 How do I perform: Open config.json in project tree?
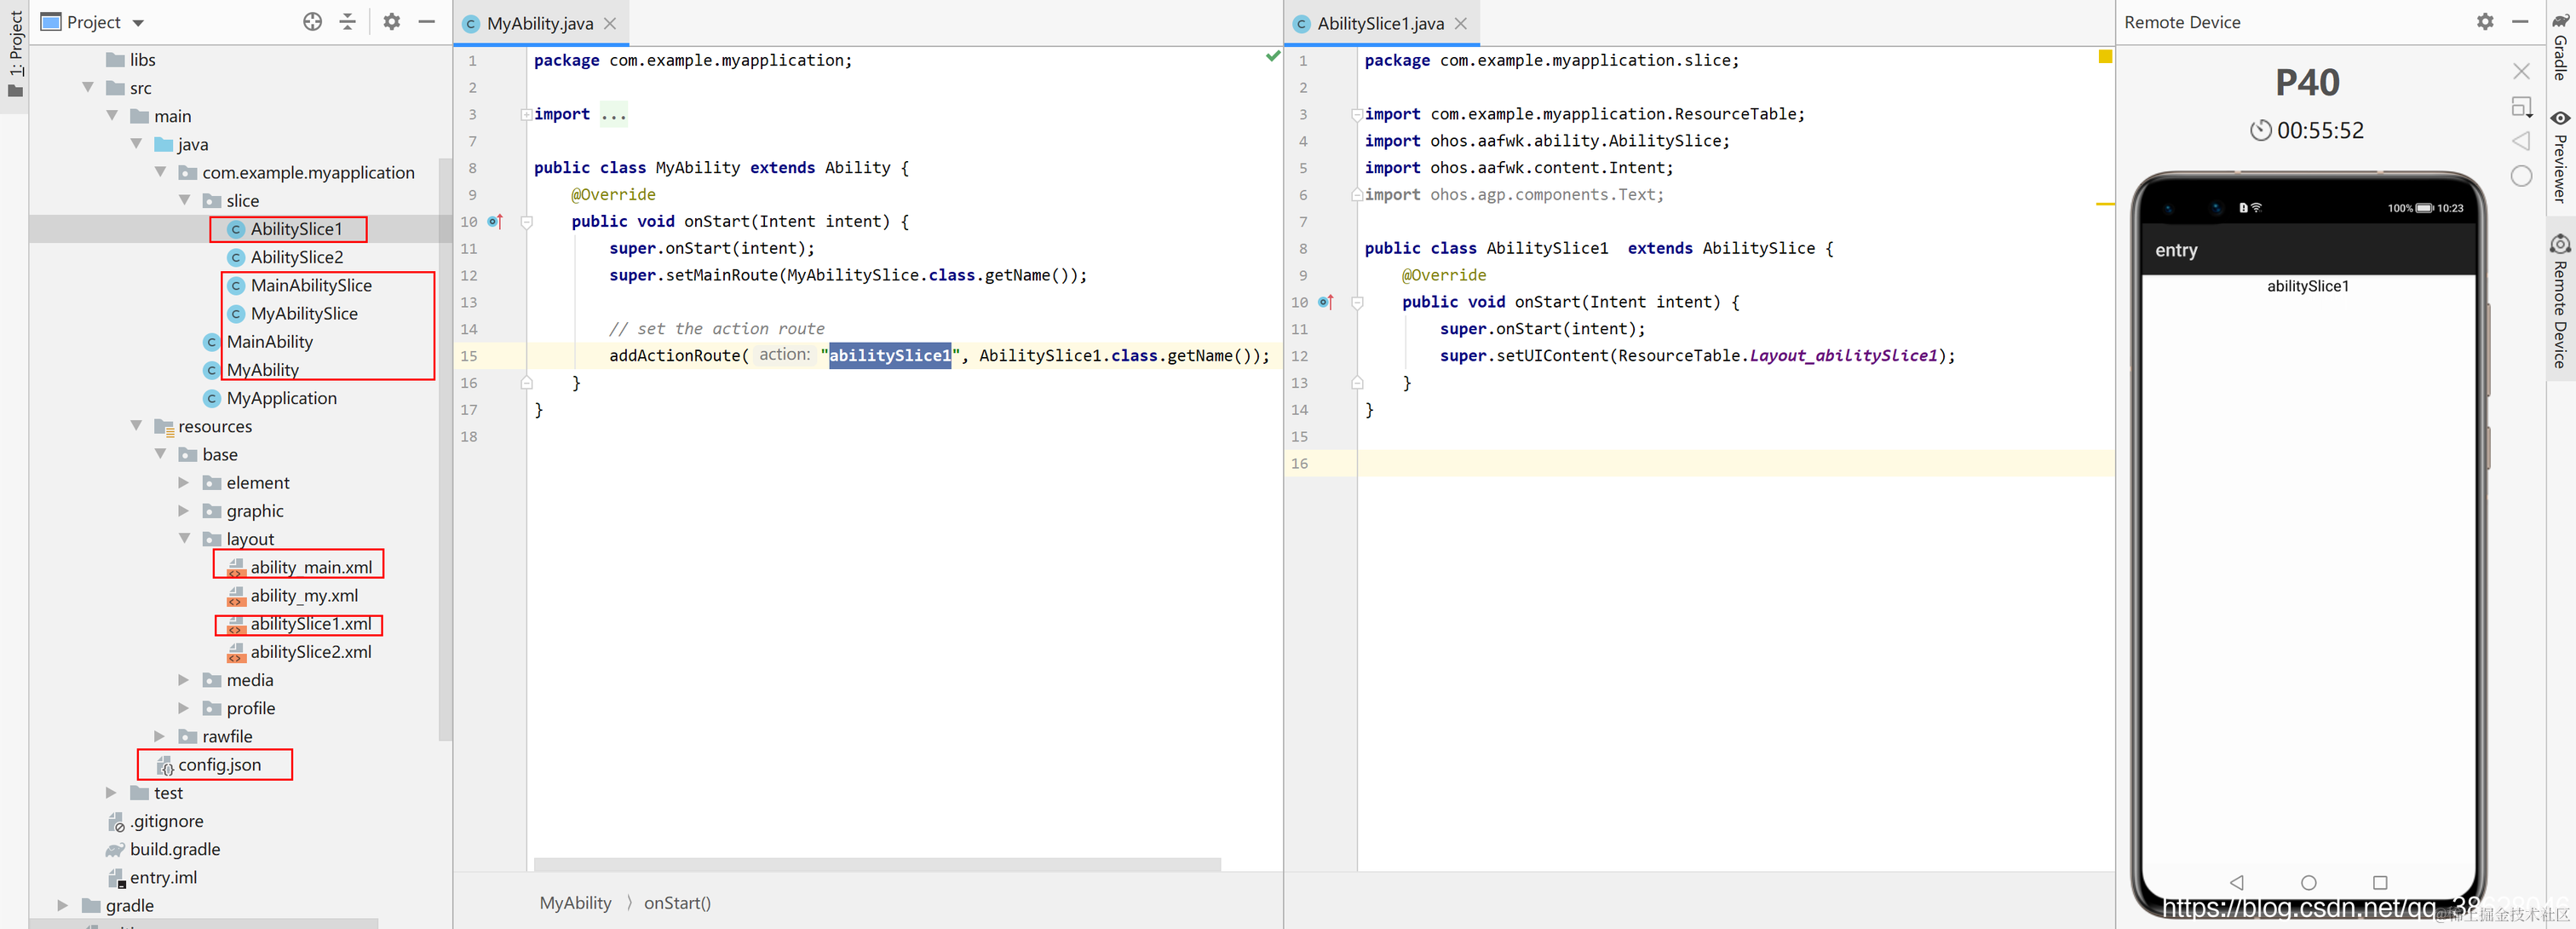point(219,765)
